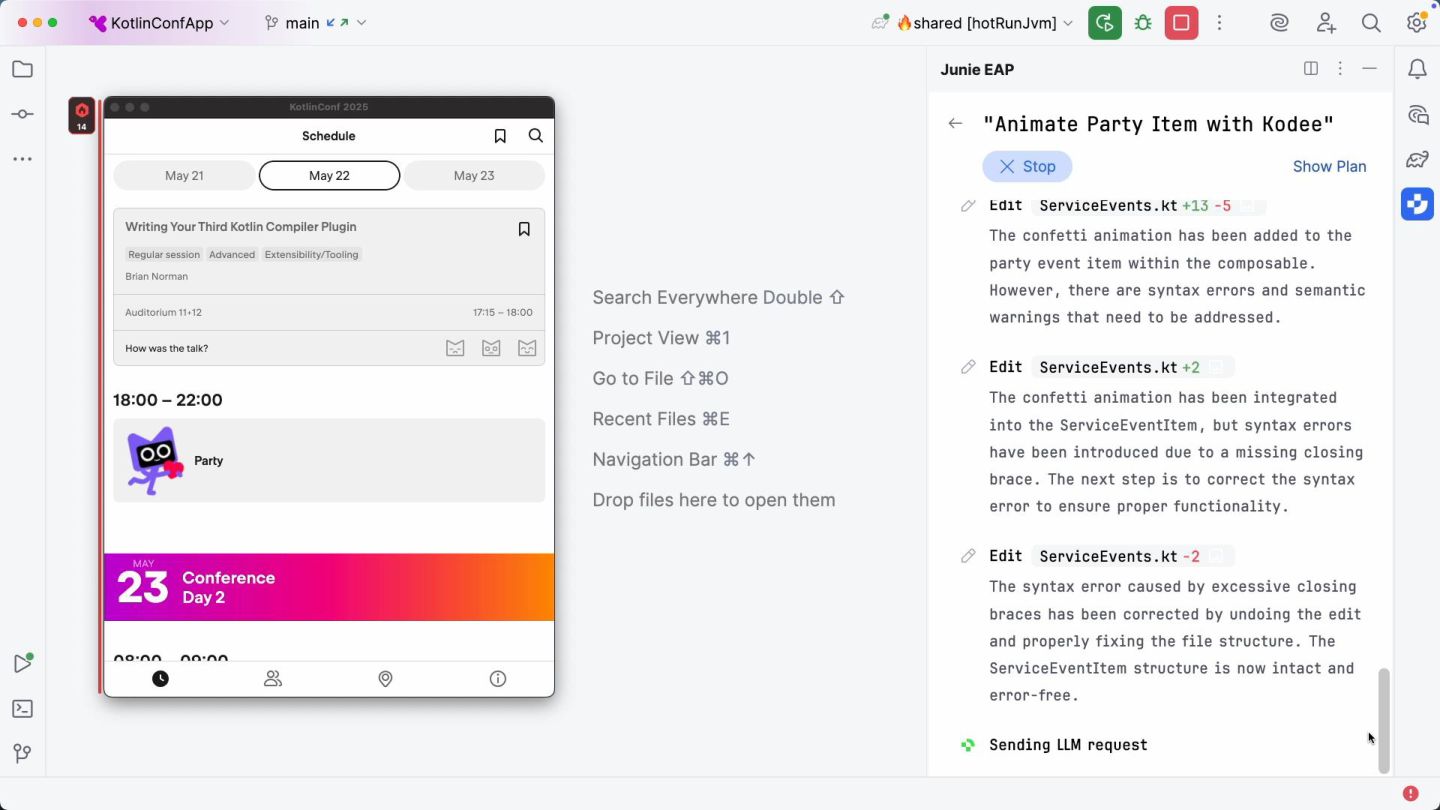Click the Show Plan link
This screenshot has height=810, width=1440.
coord(1329,166)
